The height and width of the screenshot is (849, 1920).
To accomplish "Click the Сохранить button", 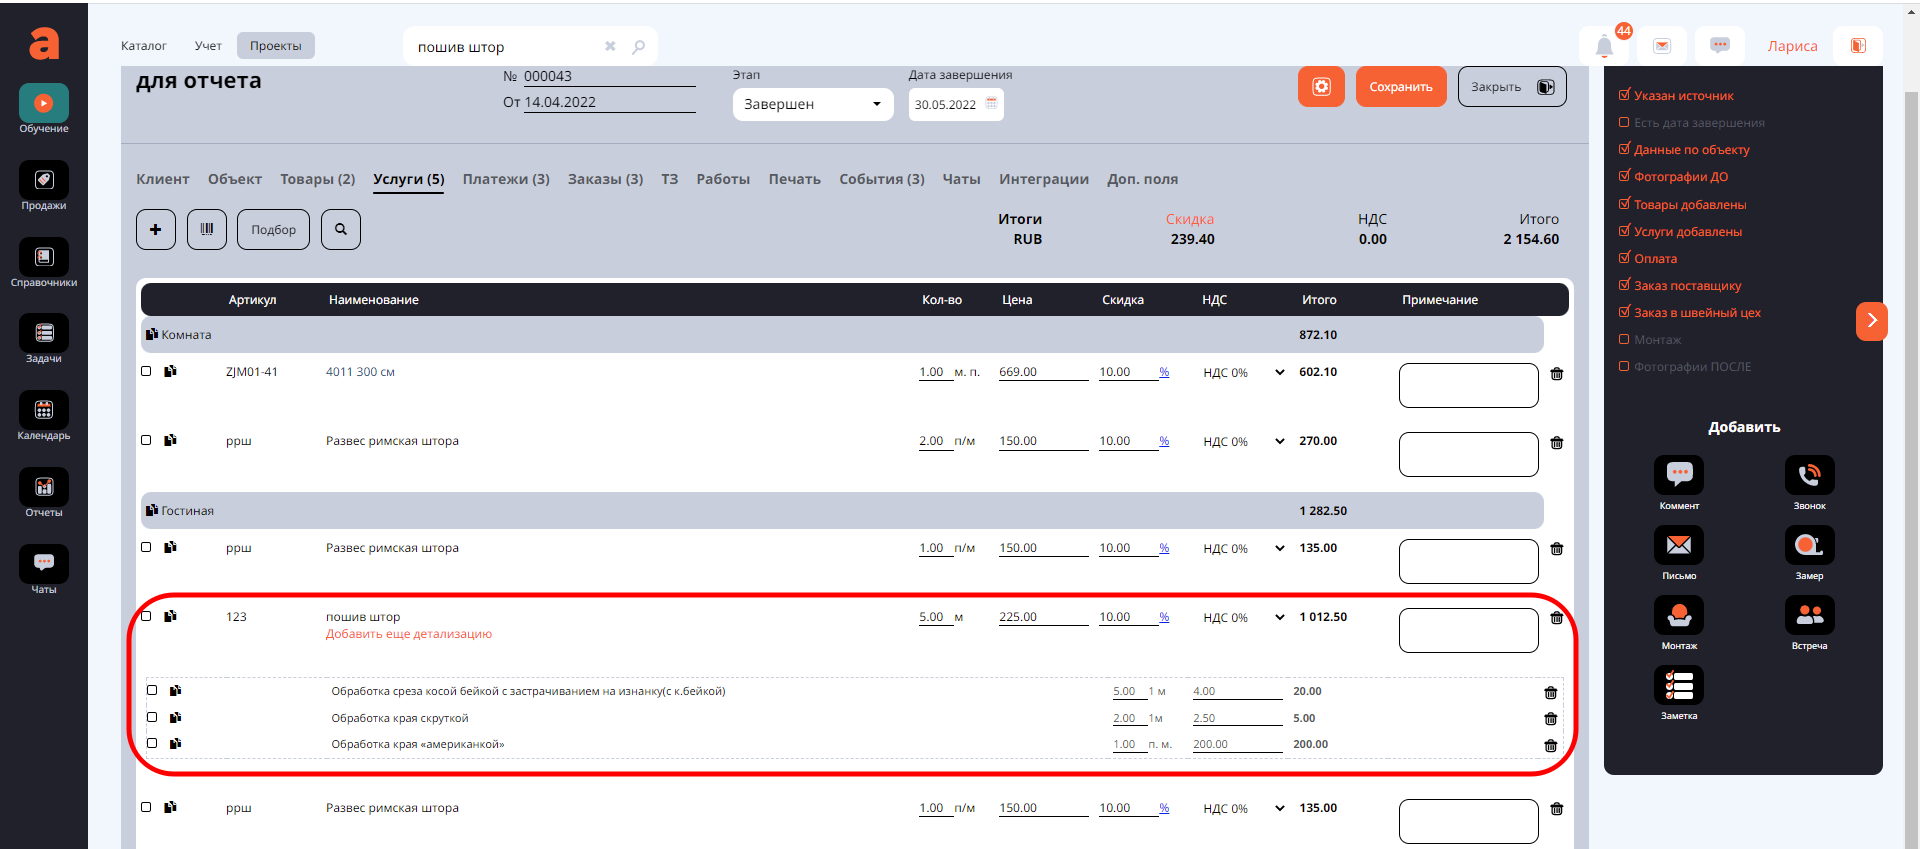I will click(x=1400, y=87).
